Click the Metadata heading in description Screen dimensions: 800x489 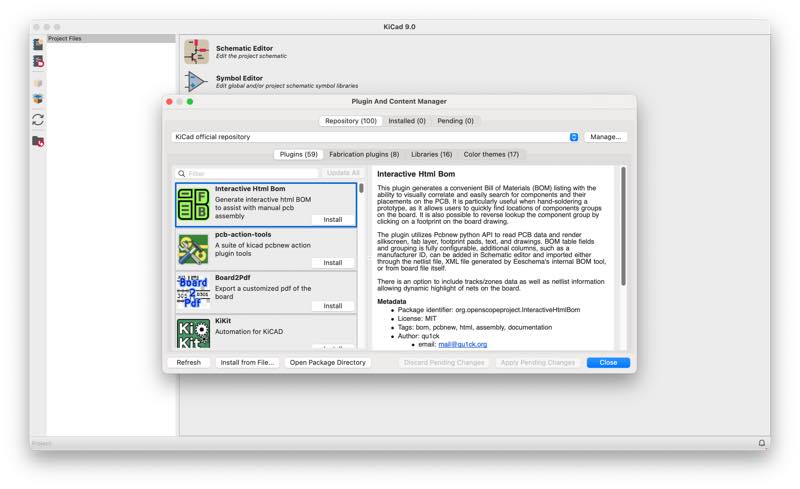click(391, 302)
